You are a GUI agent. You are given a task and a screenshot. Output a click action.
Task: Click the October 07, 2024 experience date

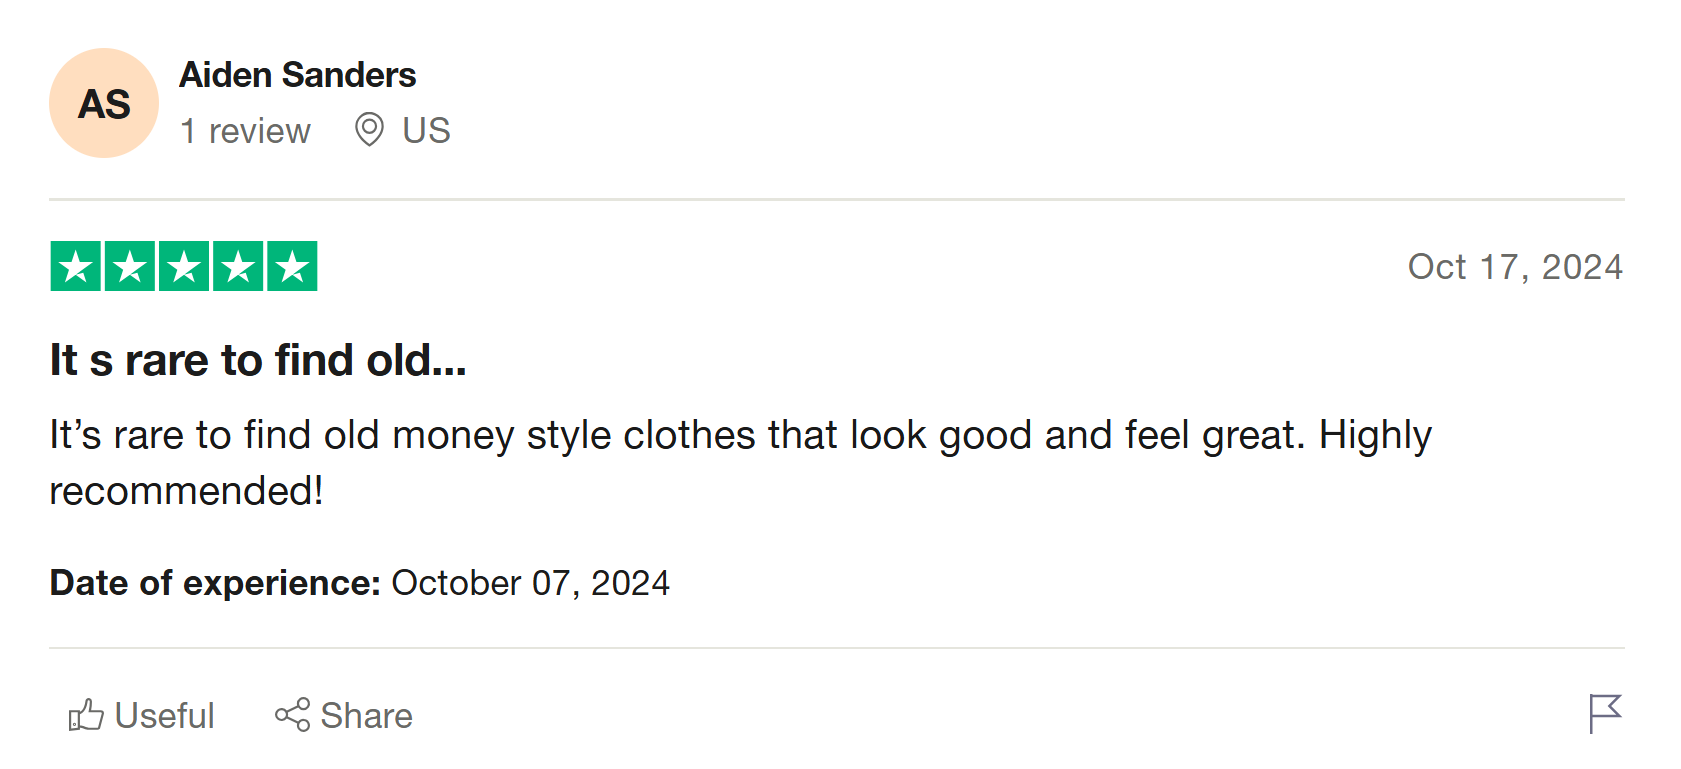point(530,583)
